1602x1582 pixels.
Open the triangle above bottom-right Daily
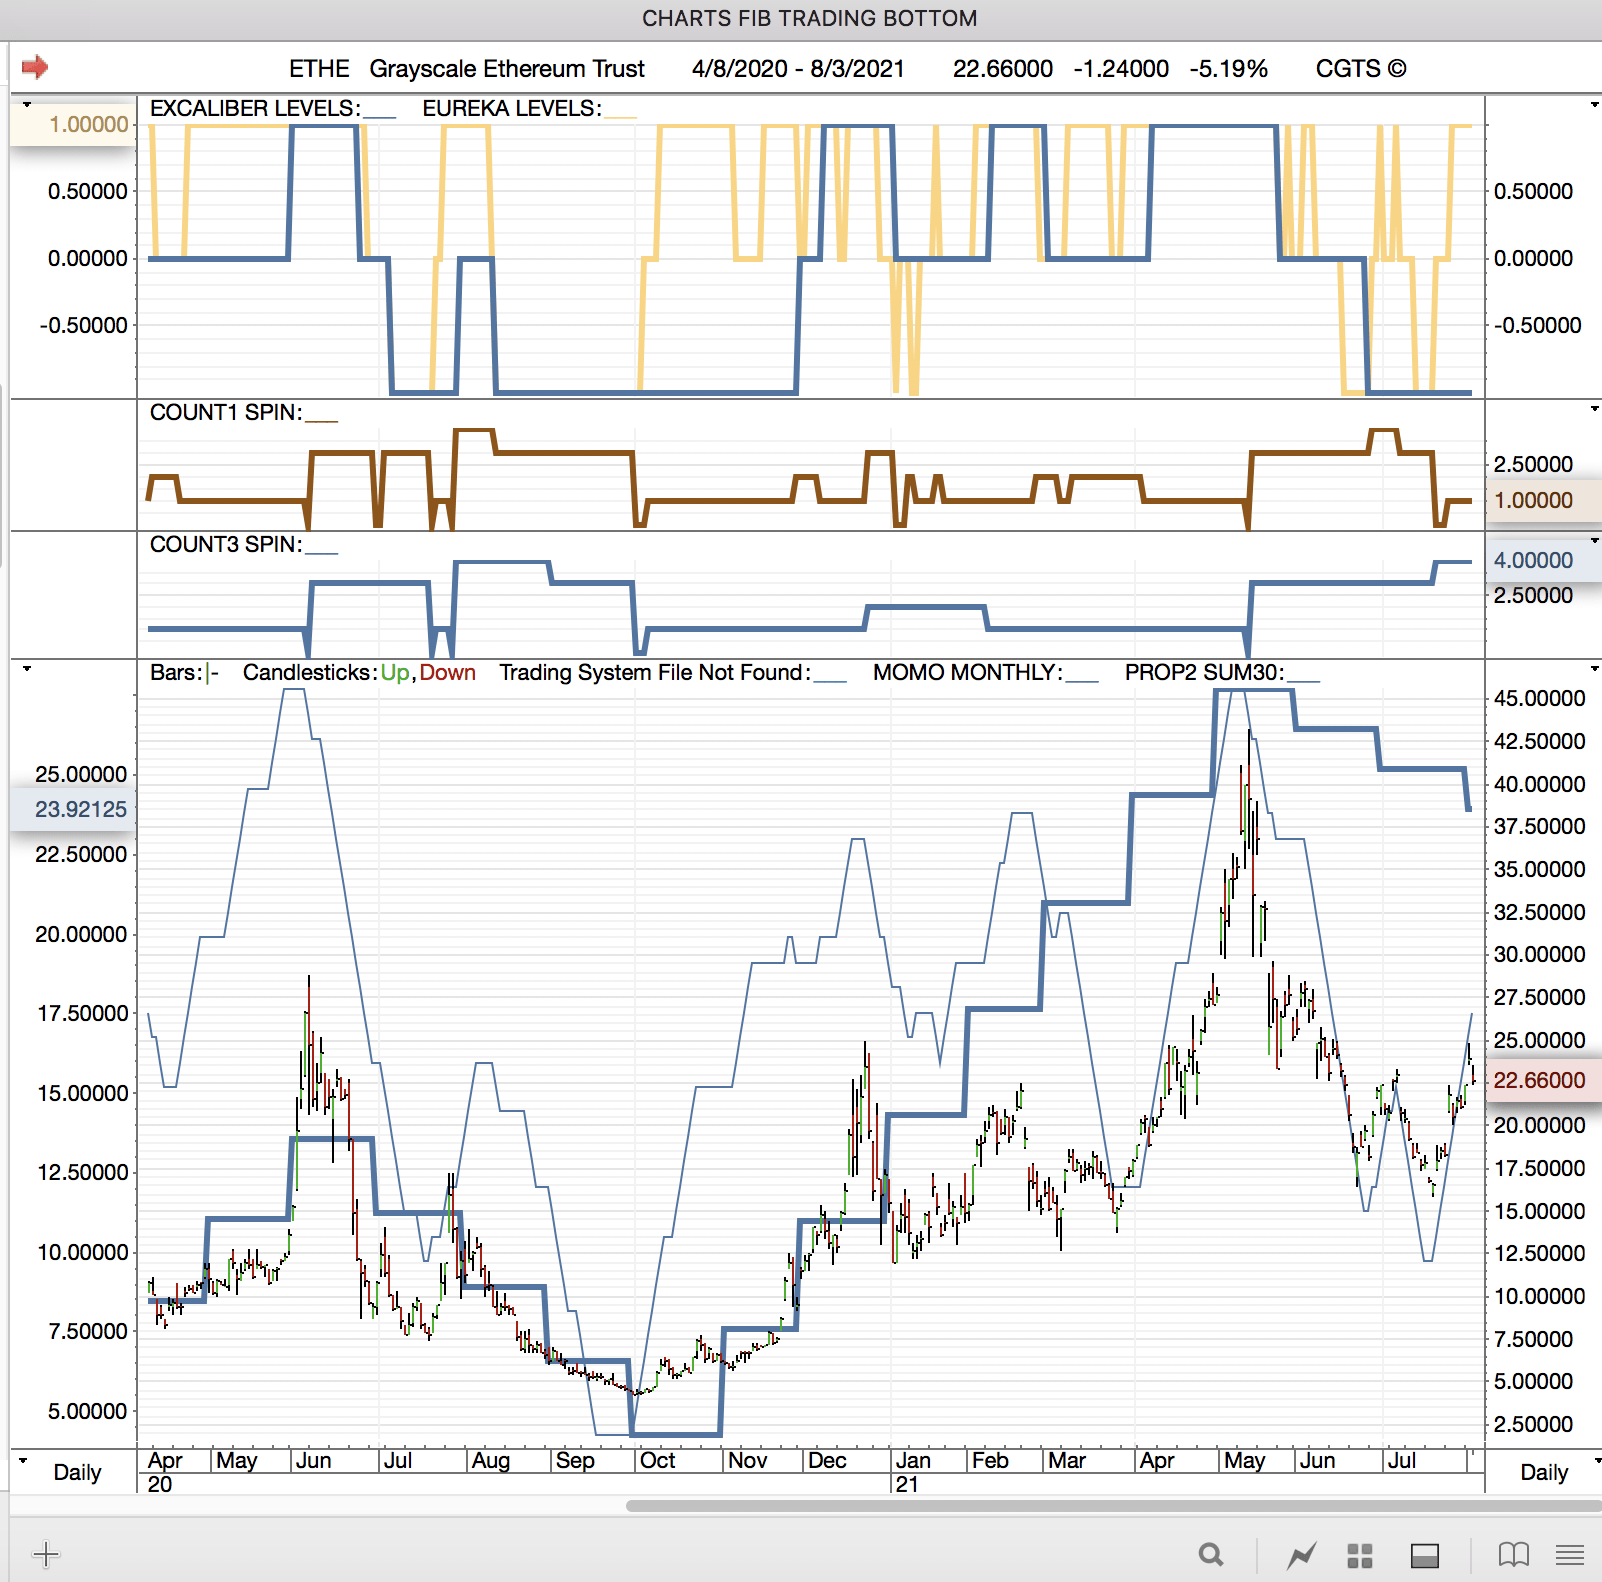[1597, 1461]
